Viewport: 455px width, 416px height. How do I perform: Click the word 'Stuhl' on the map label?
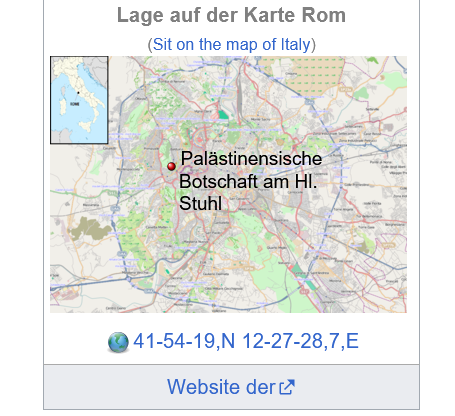200,203
